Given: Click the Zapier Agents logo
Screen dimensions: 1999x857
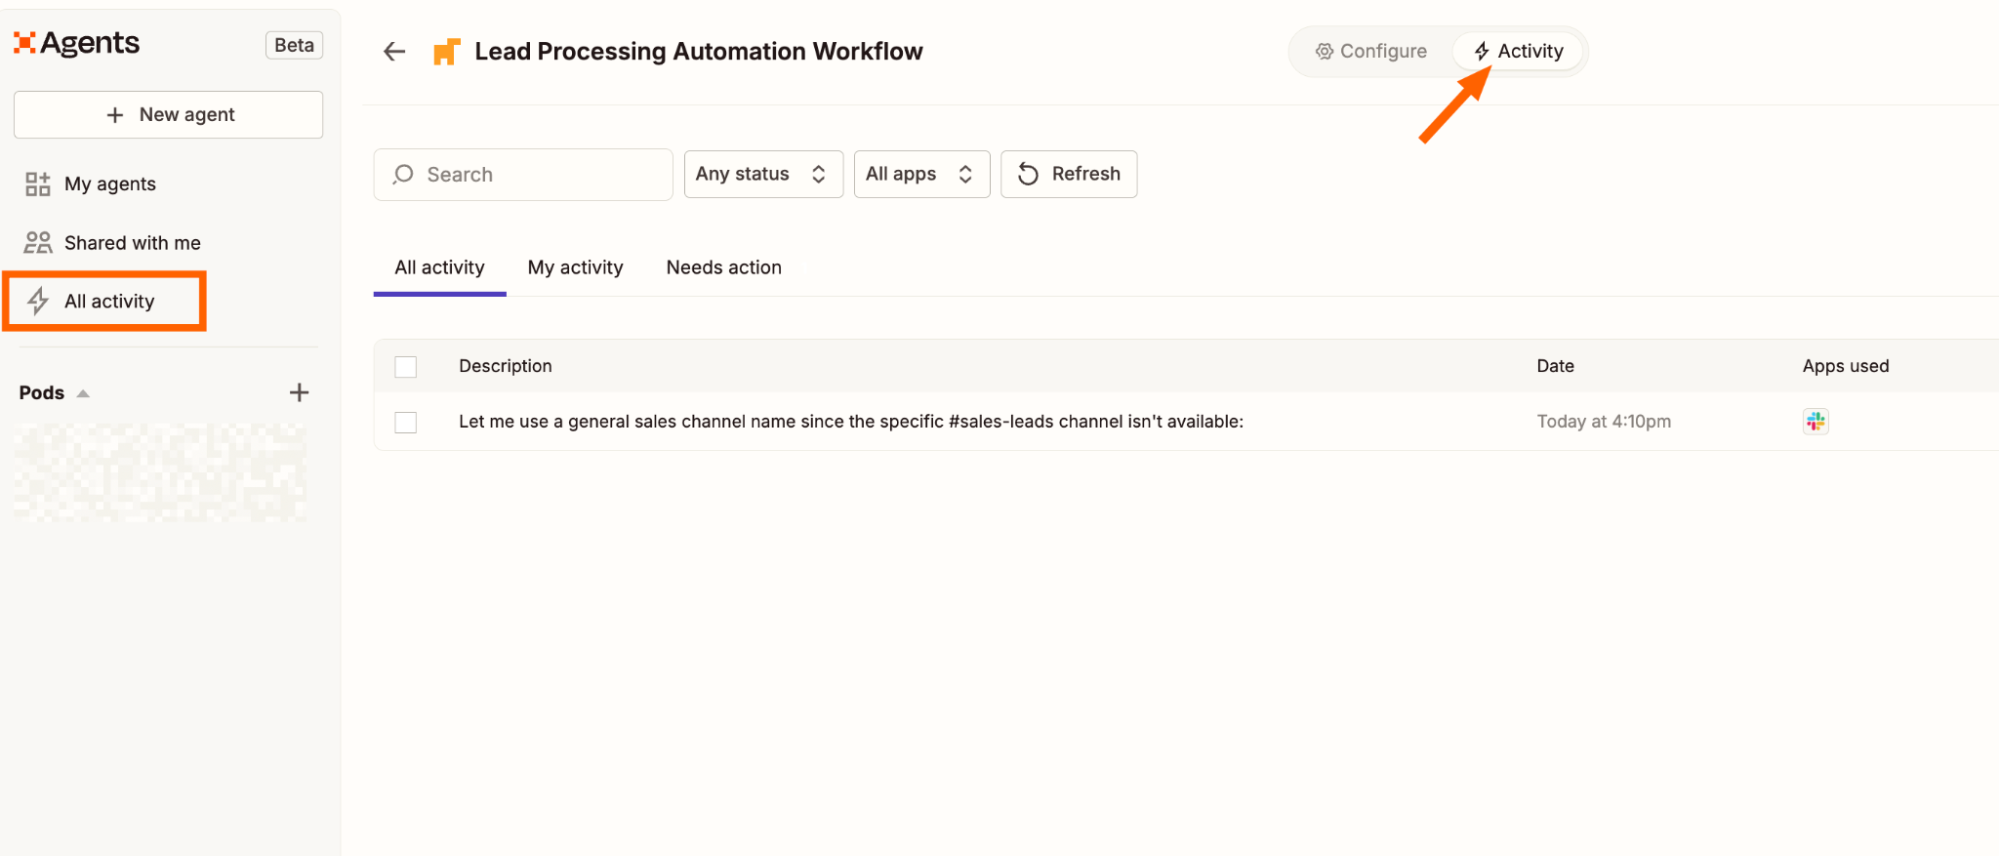Looking at the screenshot, I should pos(77,43).
